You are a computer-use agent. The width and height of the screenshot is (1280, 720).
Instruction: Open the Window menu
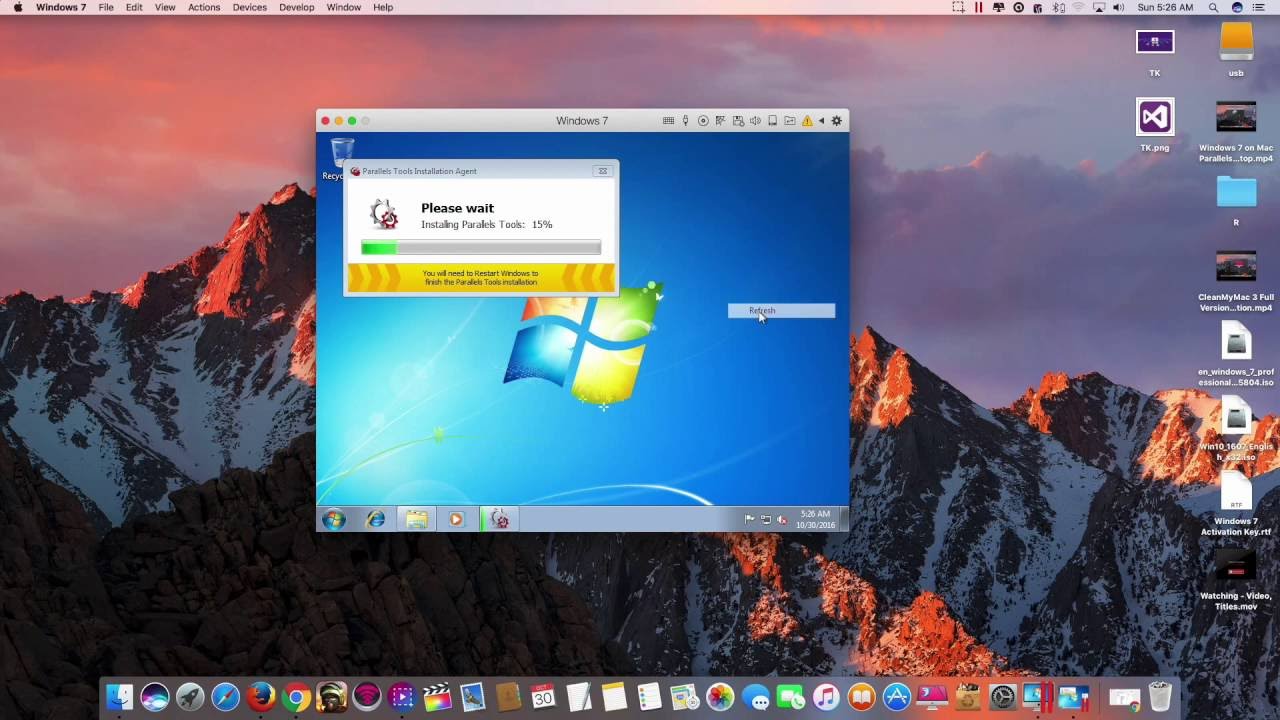[x=343, y=7]
